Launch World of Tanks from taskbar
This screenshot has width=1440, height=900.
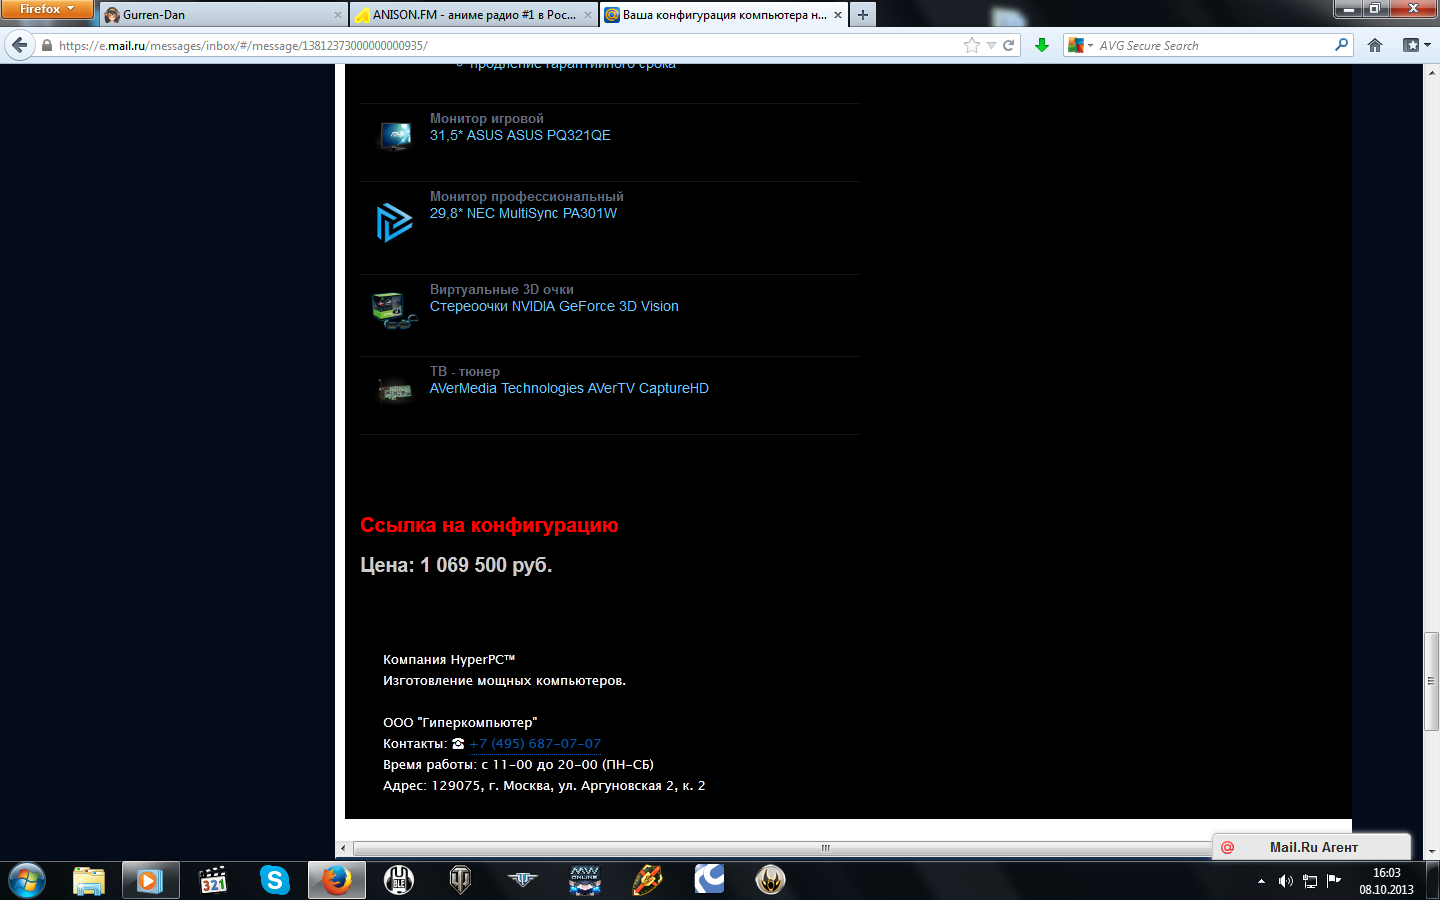pyautogui.click(x=460, y=880)
